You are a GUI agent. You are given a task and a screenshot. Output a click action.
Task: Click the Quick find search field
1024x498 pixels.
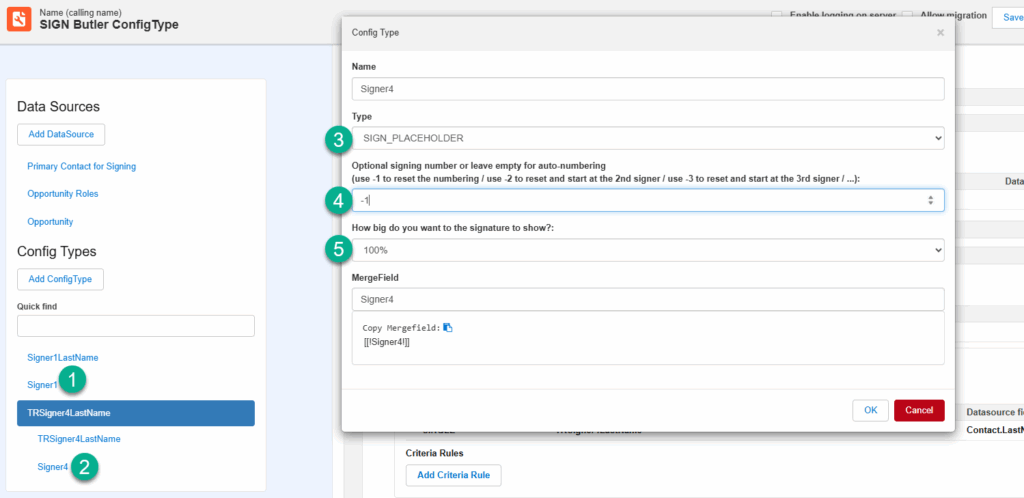[136, 326]
